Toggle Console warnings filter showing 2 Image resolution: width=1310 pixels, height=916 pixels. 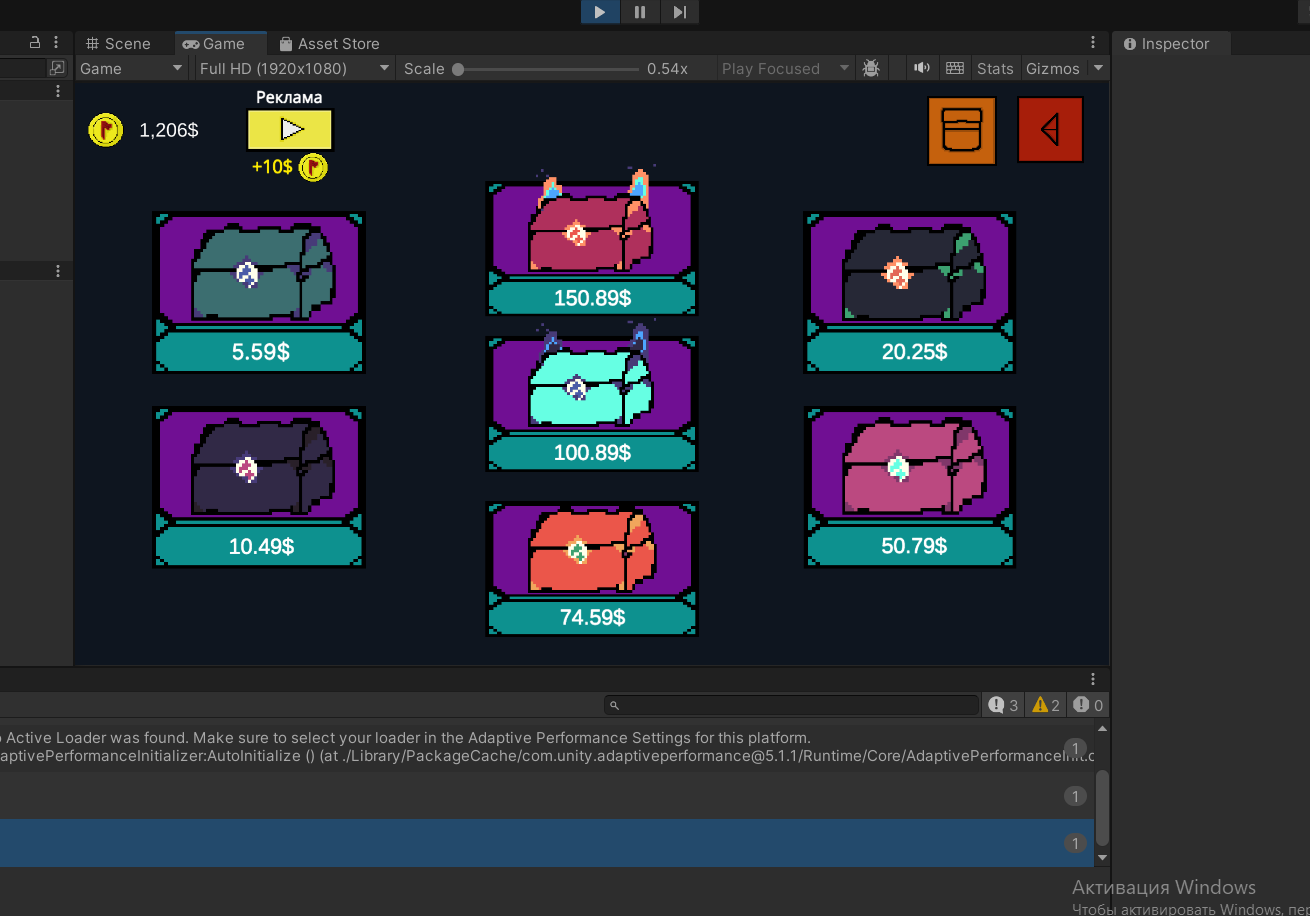(1046, 705)
